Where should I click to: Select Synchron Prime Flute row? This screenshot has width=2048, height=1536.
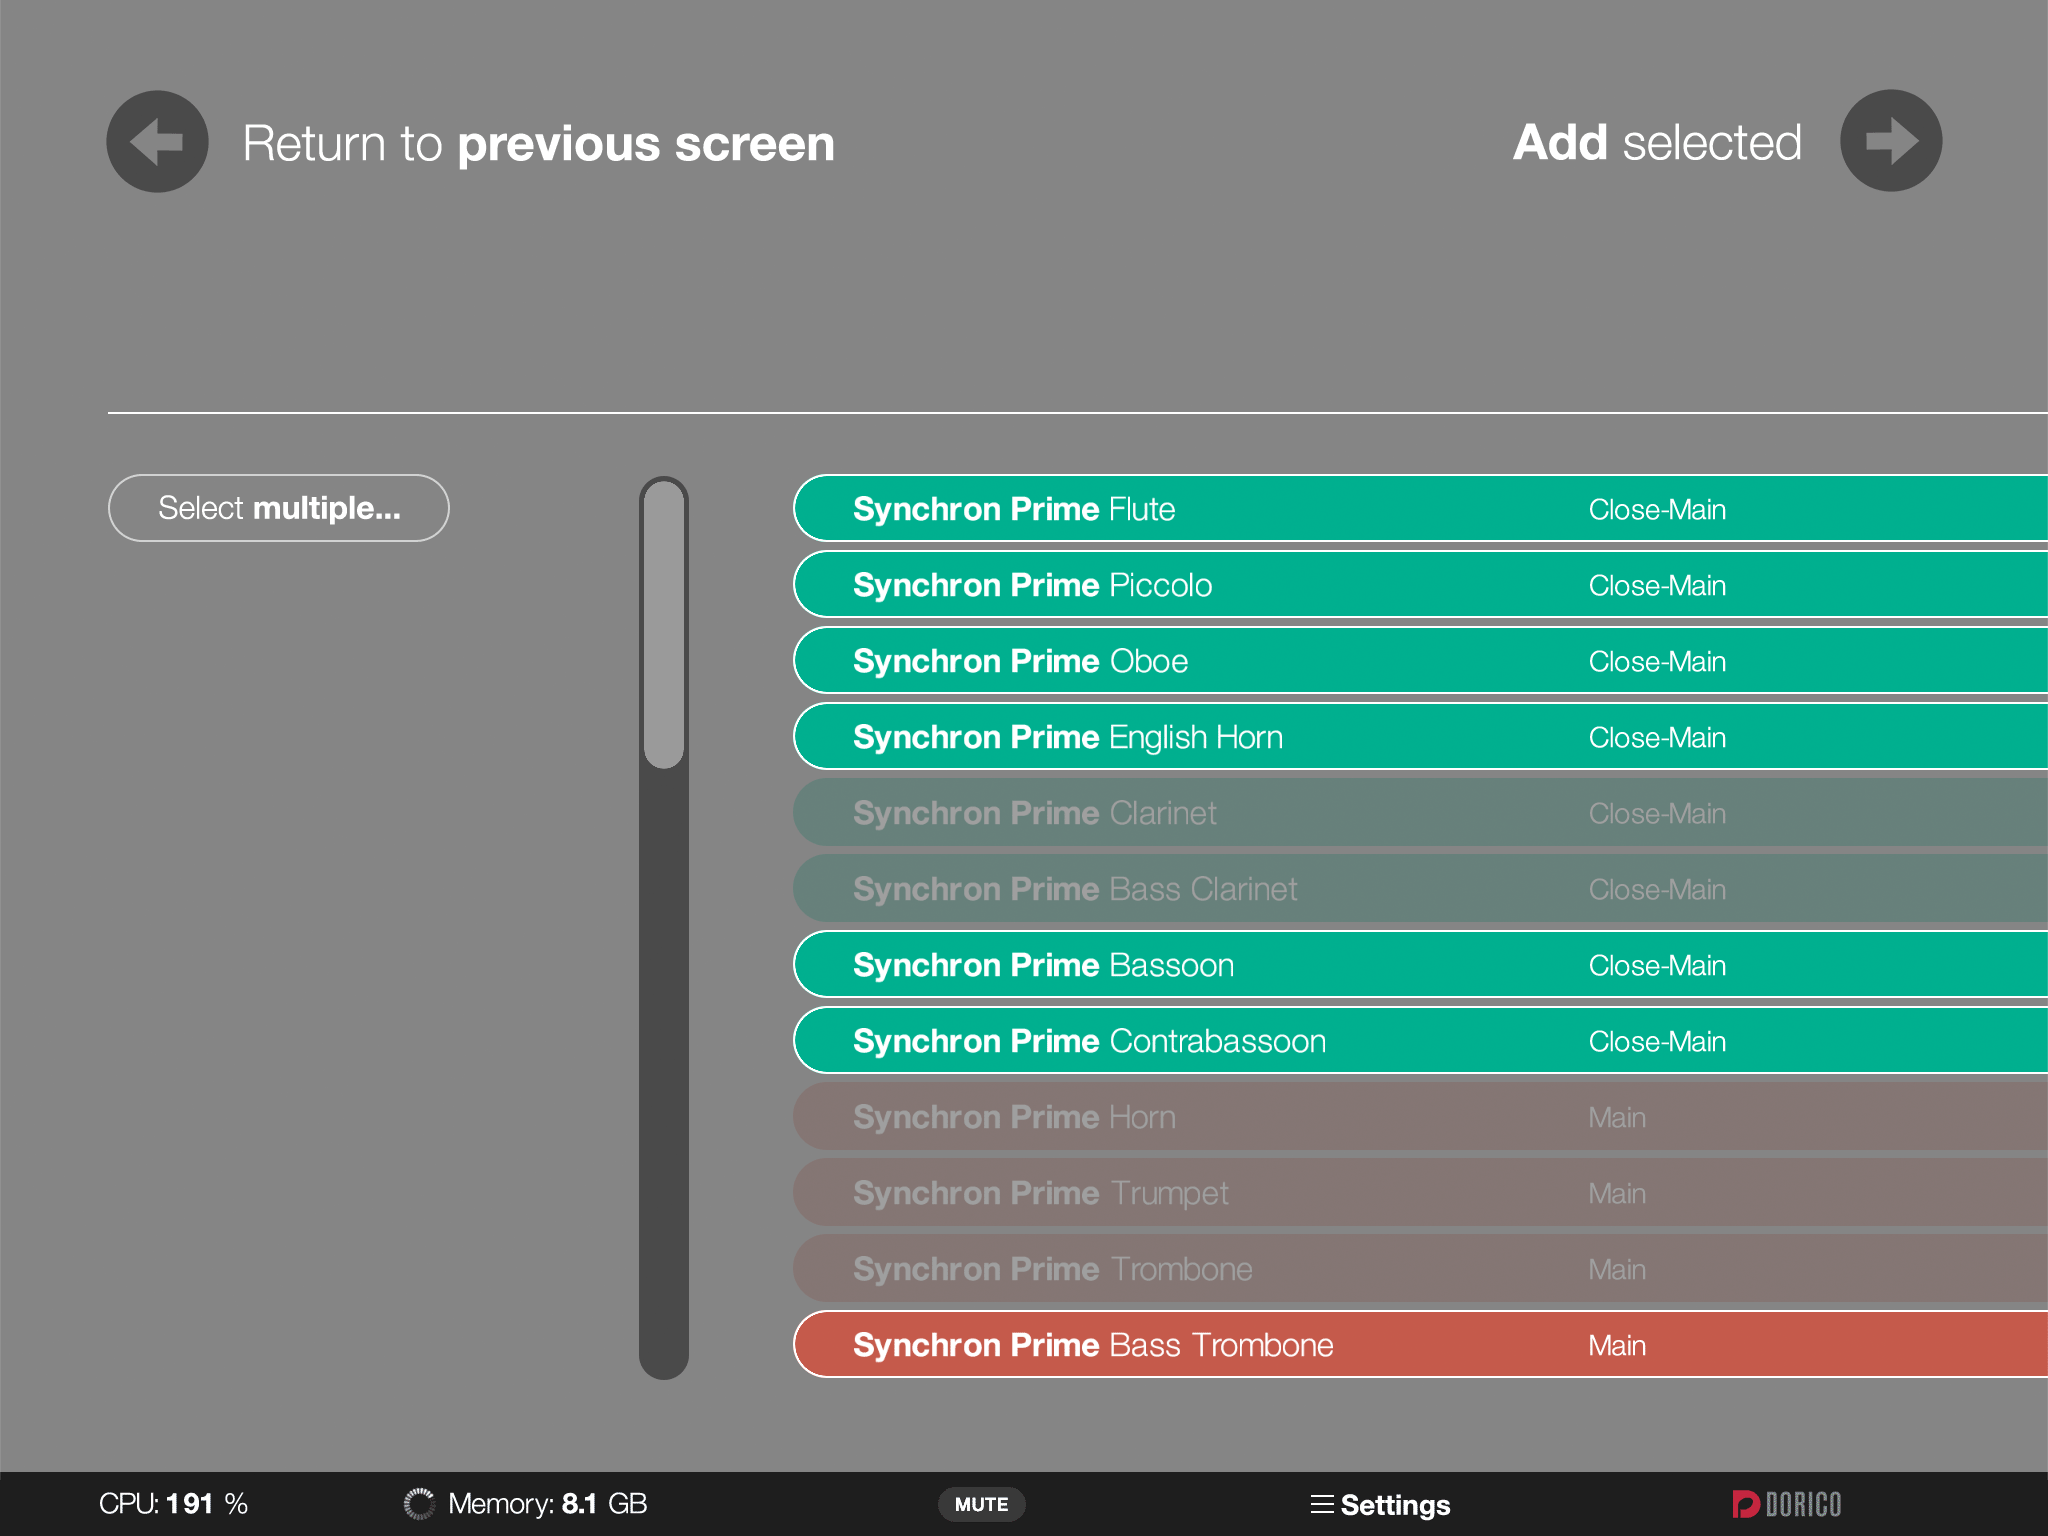tap(1420, 509)
